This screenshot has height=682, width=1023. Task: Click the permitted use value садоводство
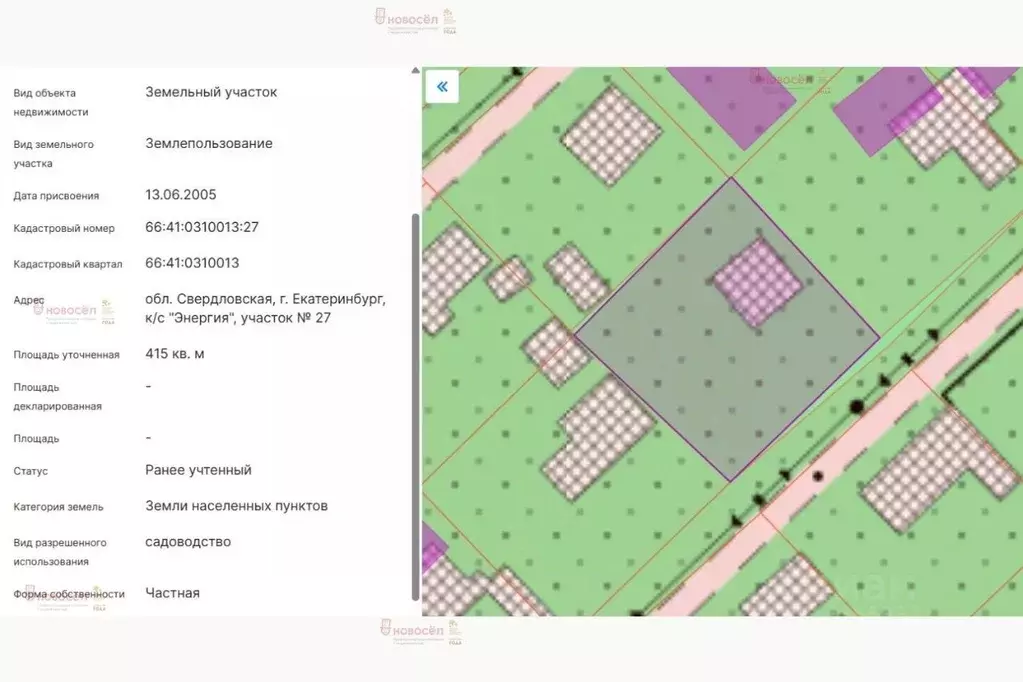pyautogui.click(x=188, y=542)
